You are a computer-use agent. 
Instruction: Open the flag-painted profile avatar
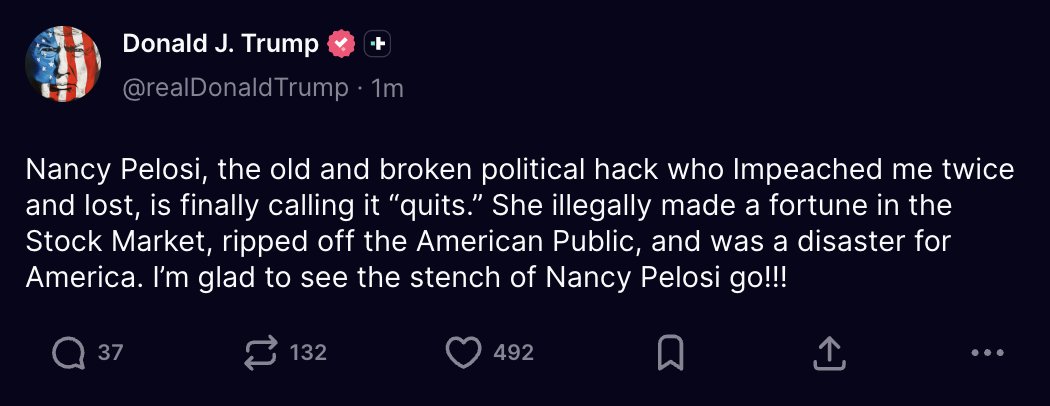pos(63,63)
